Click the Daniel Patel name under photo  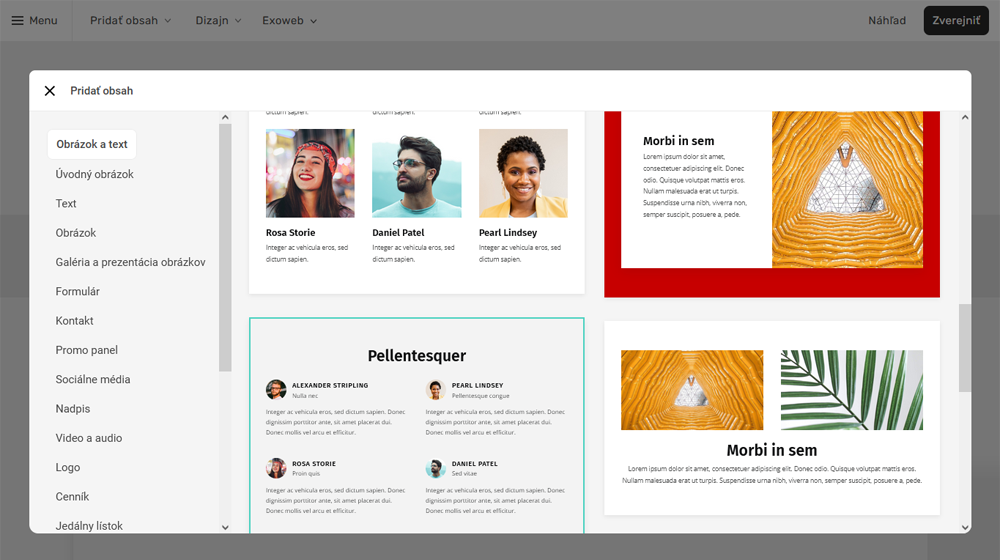(x=398, y=233)
